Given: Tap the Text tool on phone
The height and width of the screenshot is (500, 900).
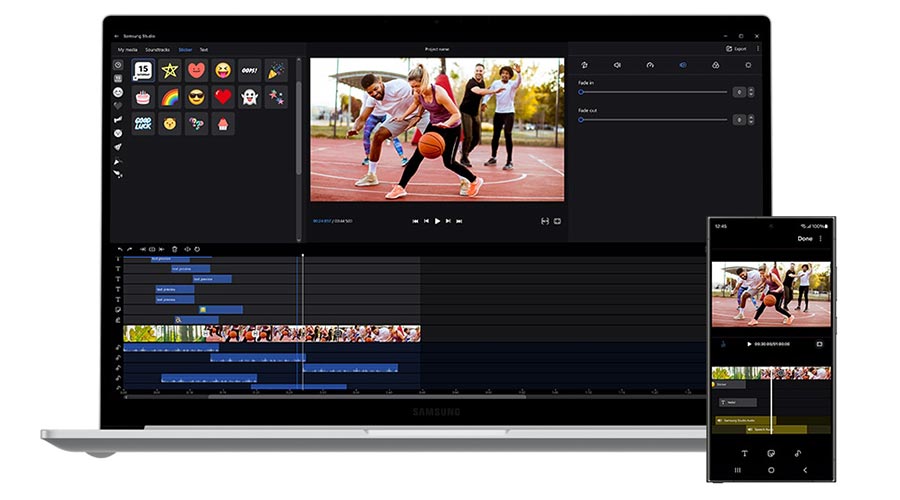Looking at the screenshot, I should tap(744, 453).
